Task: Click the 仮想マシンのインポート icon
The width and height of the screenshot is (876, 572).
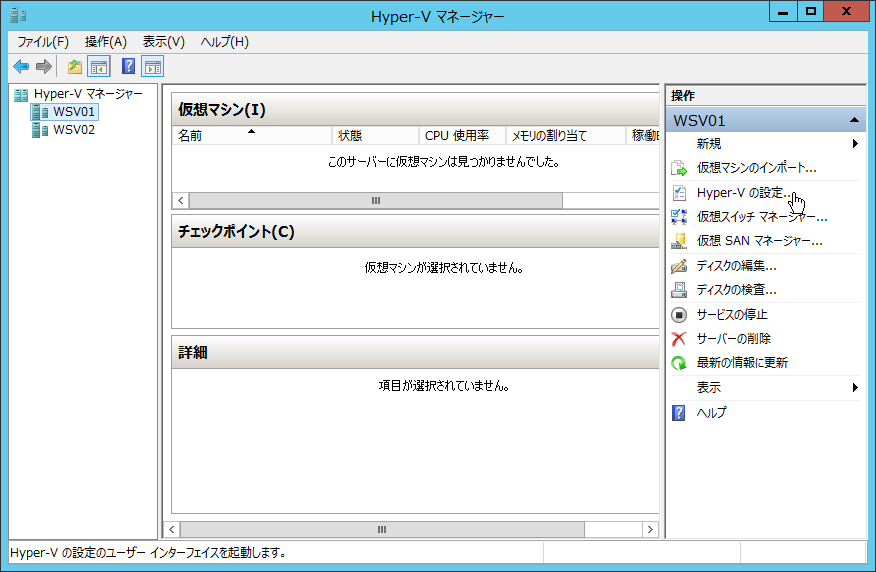Action: pyautogui.click(x=679, y=168)
